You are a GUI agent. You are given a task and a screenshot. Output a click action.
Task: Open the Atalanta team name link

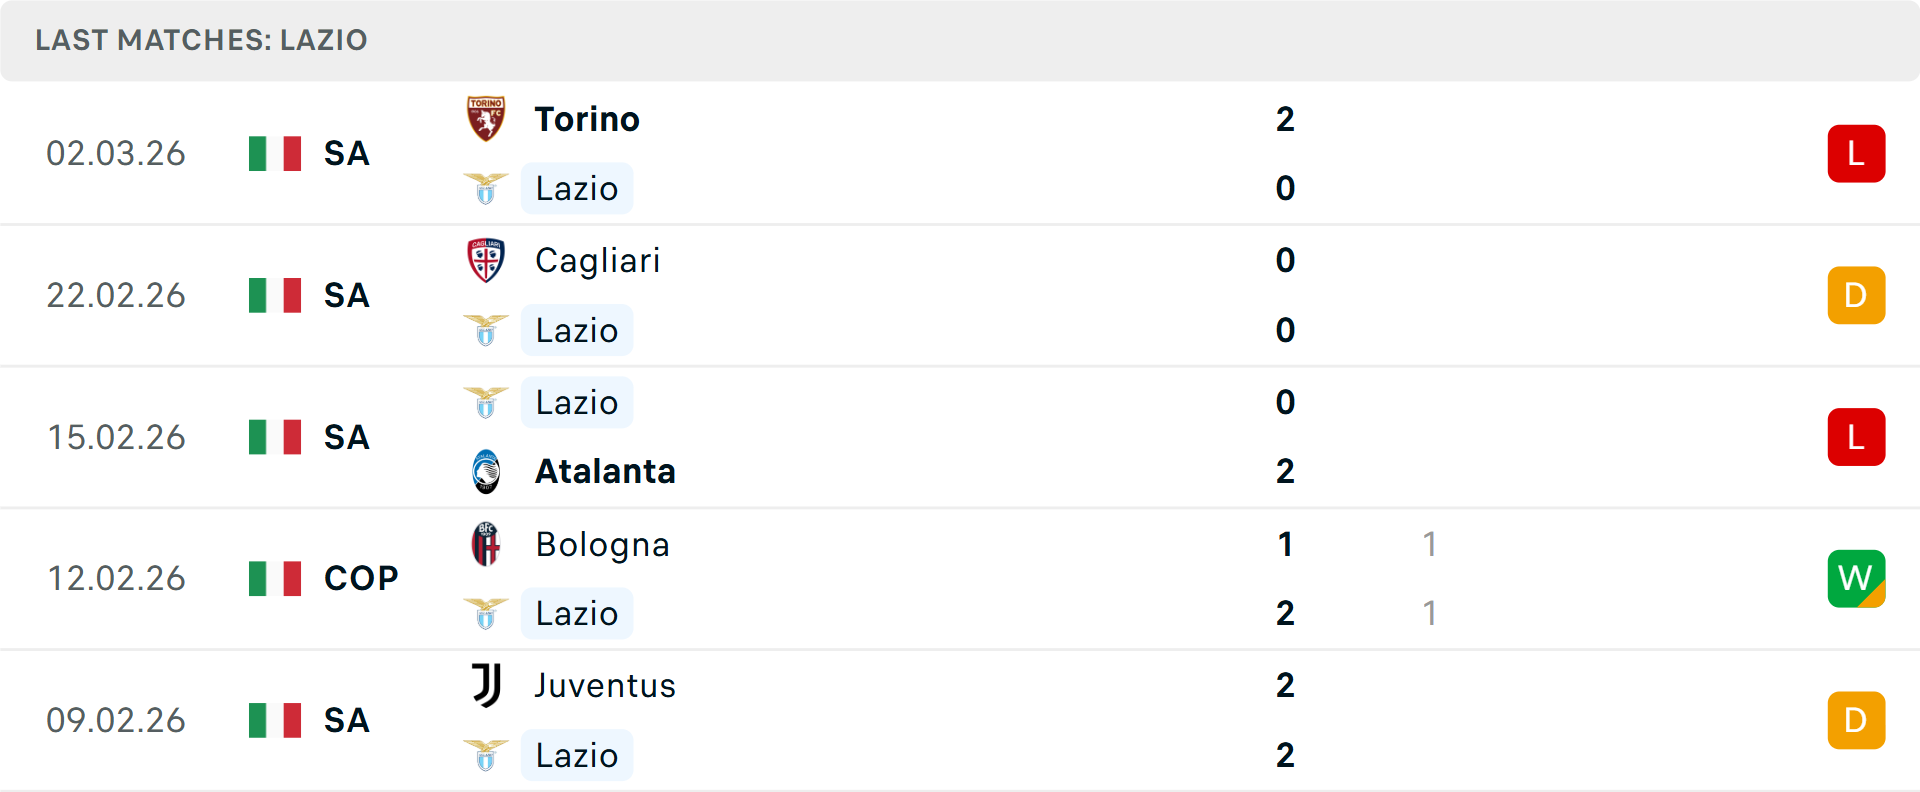pyautogui.click(x=605, y=471)
